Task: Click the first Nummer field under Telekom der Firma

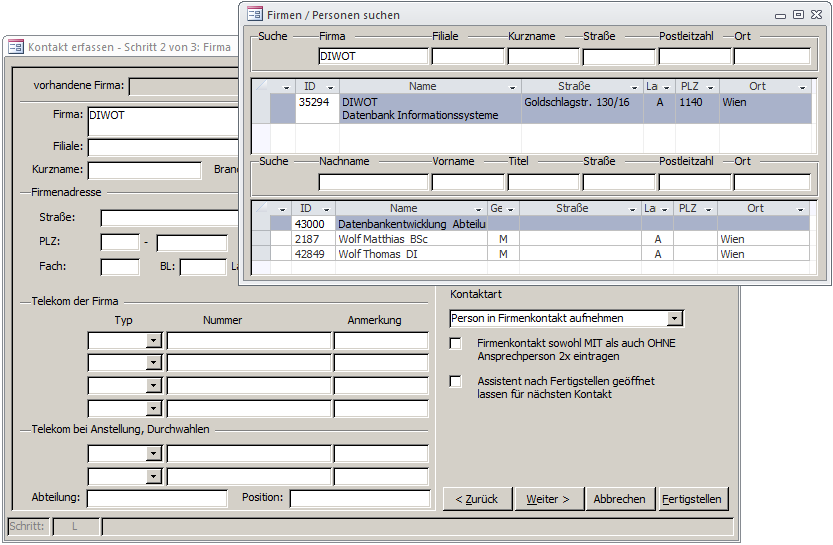Action: click(249, 340)
